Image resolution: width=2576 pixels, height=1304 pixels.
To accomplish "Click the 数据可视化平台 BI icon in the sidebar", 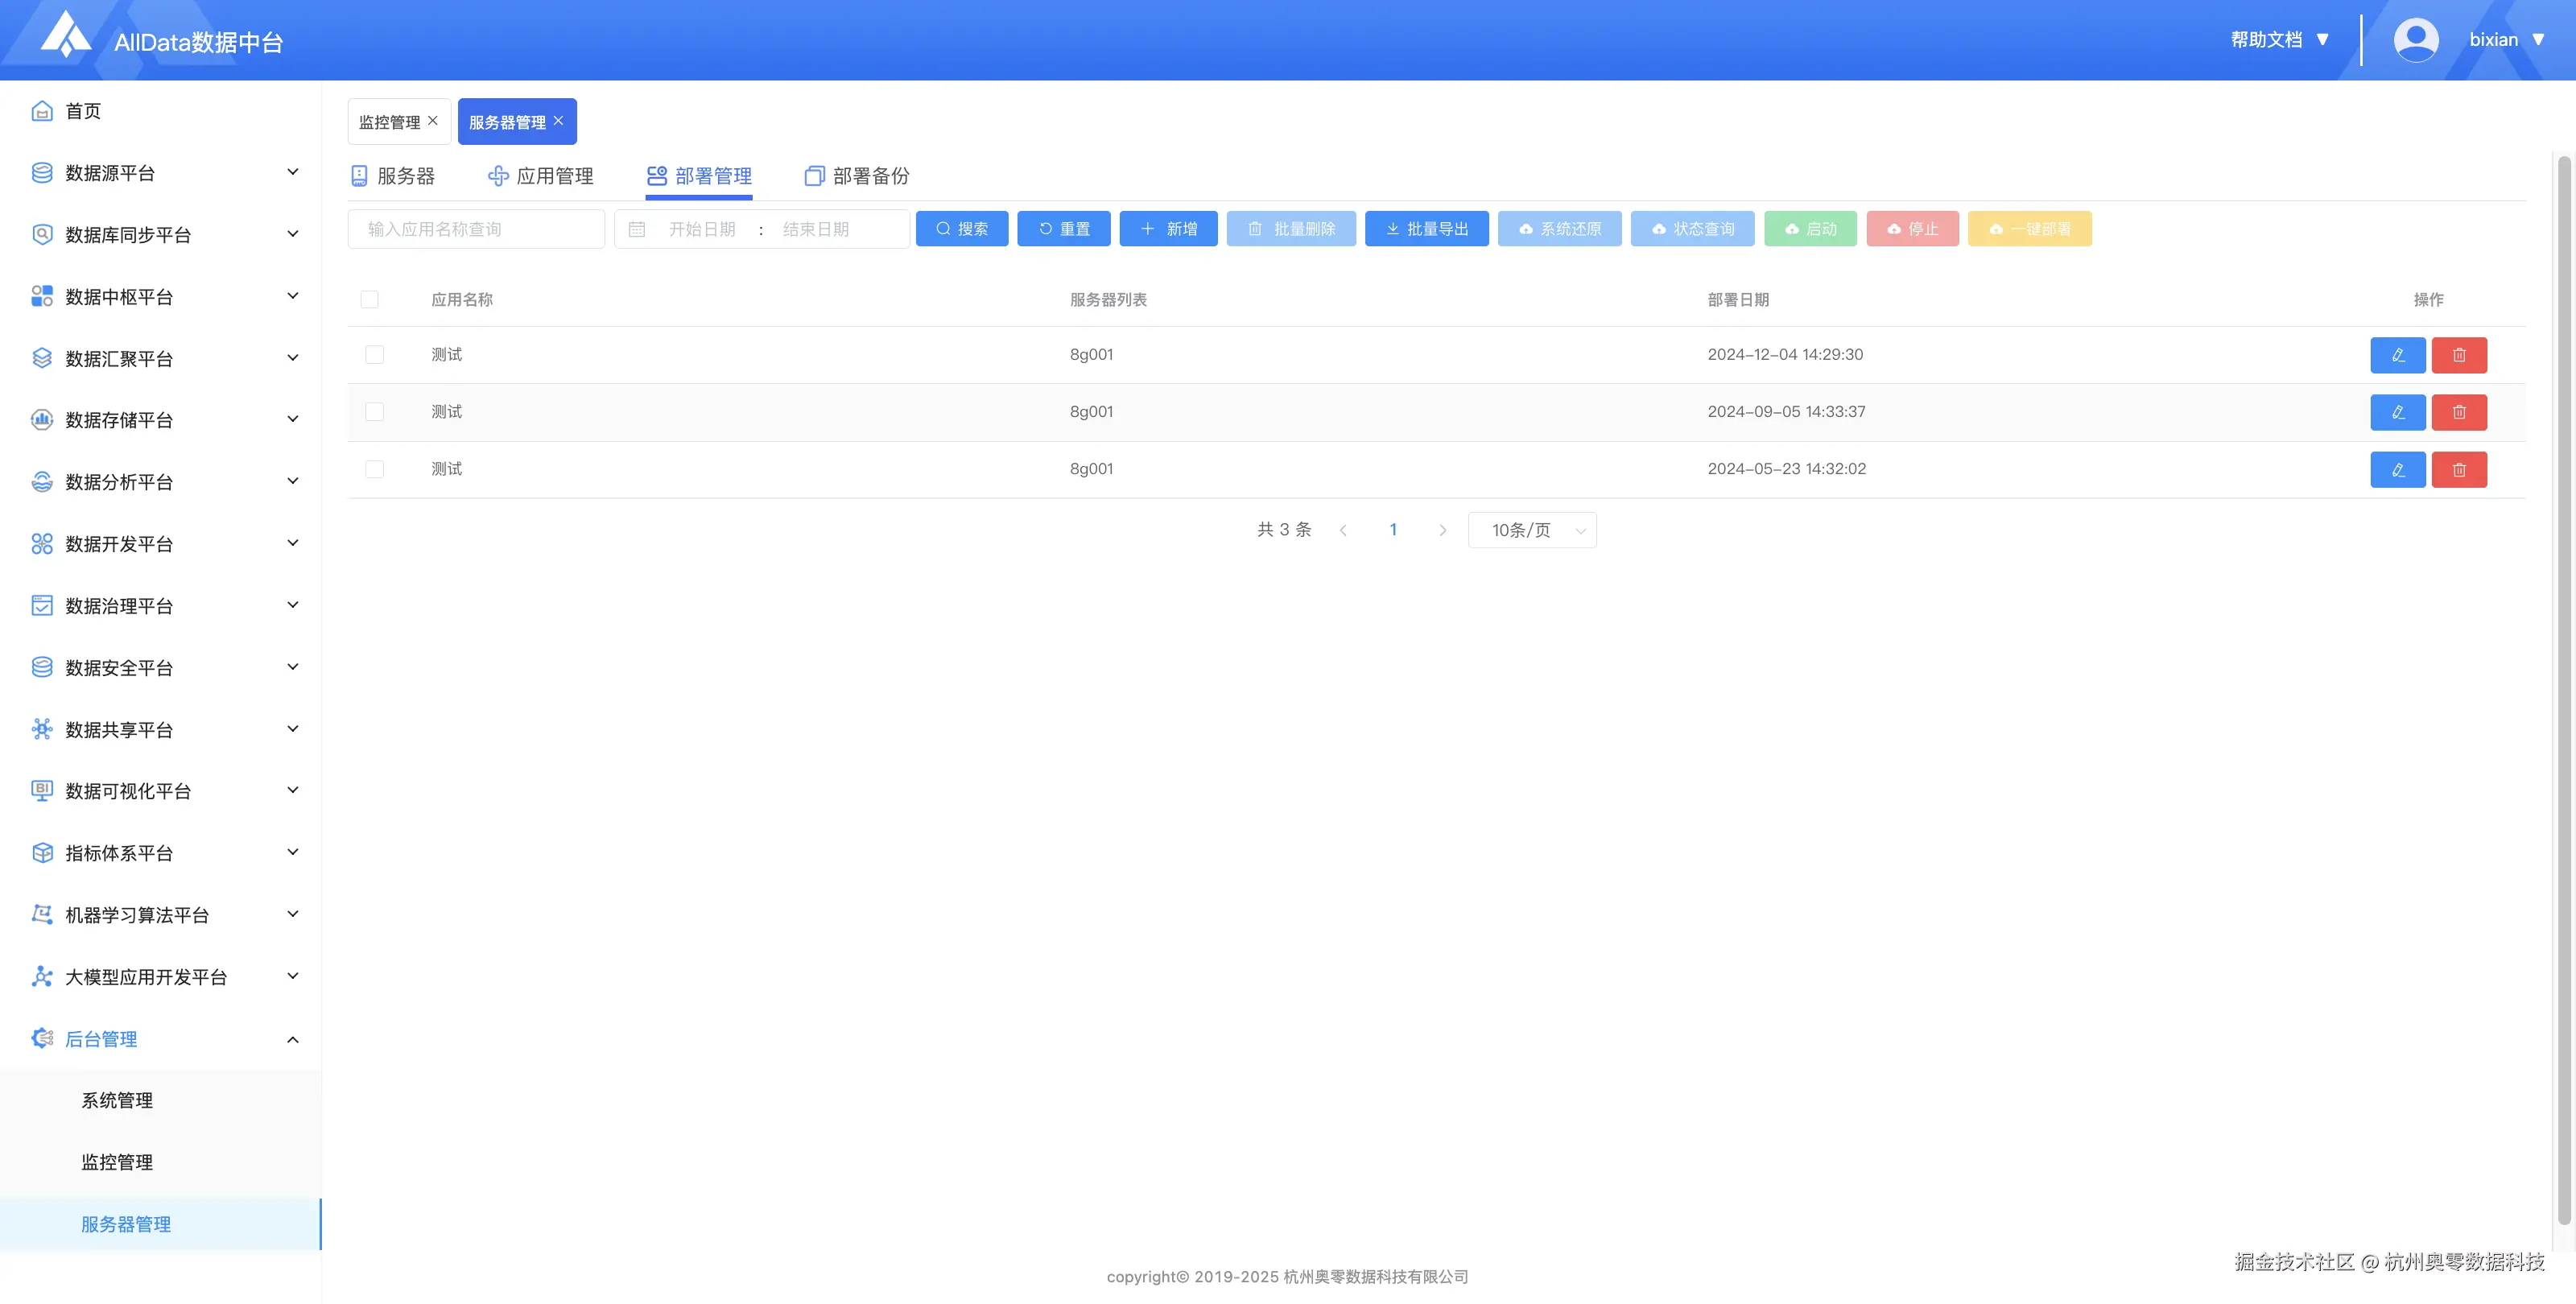I will [x=42, y=791].
